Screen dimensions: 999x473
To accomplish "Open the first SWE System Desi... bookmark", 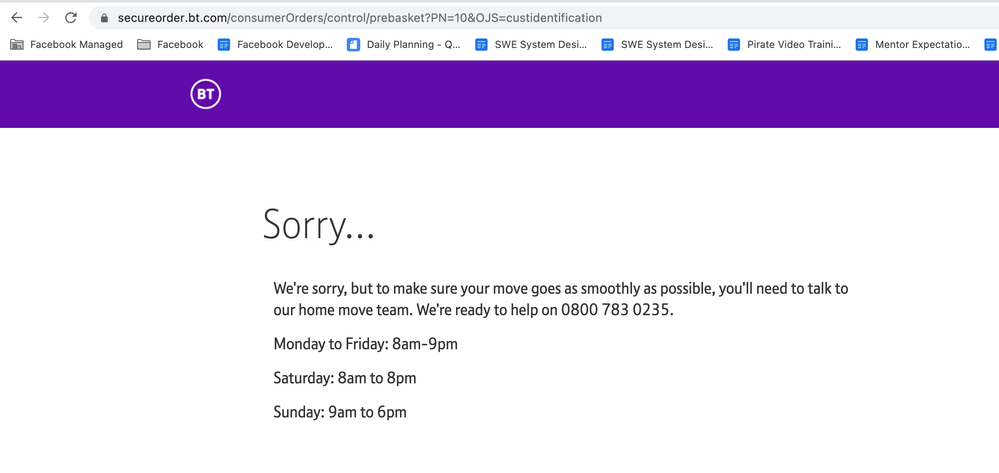I will [x=530, y=45].
